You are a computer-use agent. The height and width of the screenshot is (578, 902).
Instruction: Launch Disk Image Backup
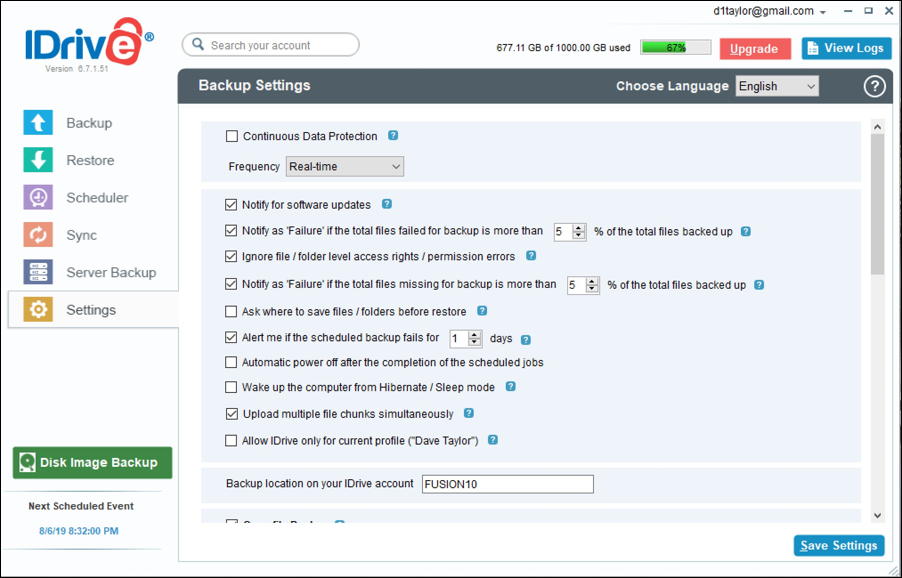point(93,462)
